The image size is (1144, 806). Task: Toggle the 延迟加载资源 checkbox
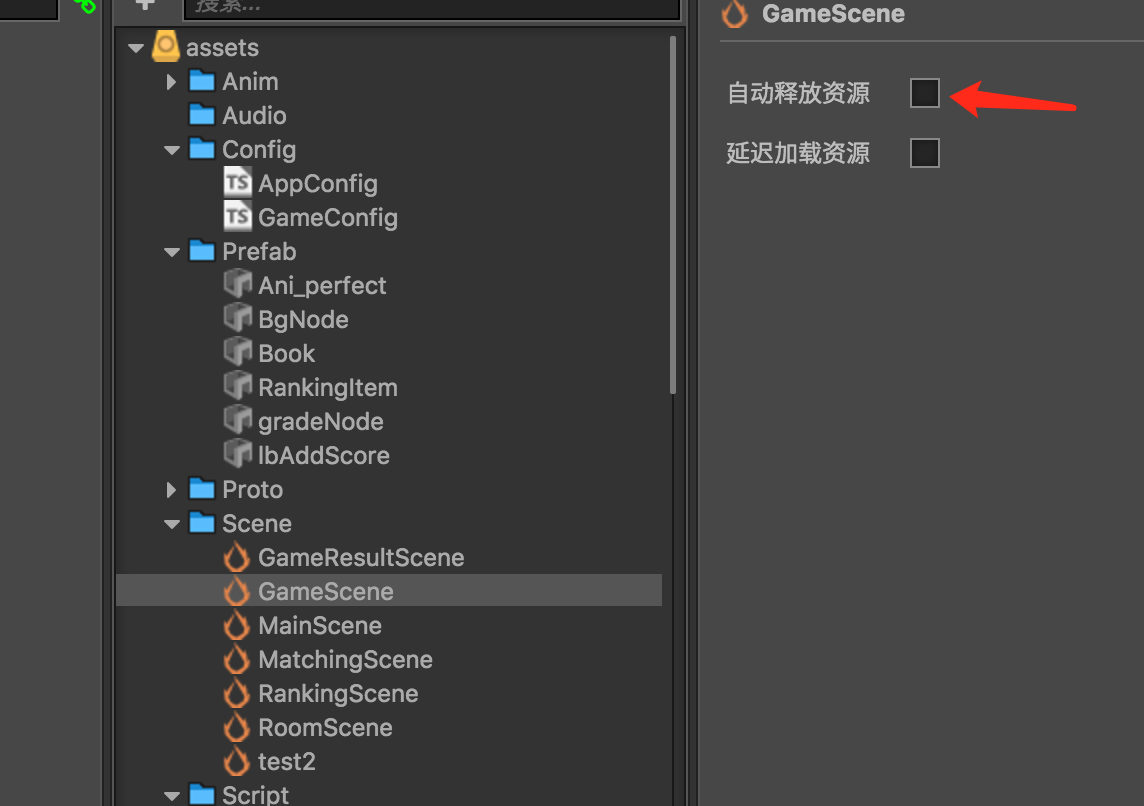pos(925,153)
